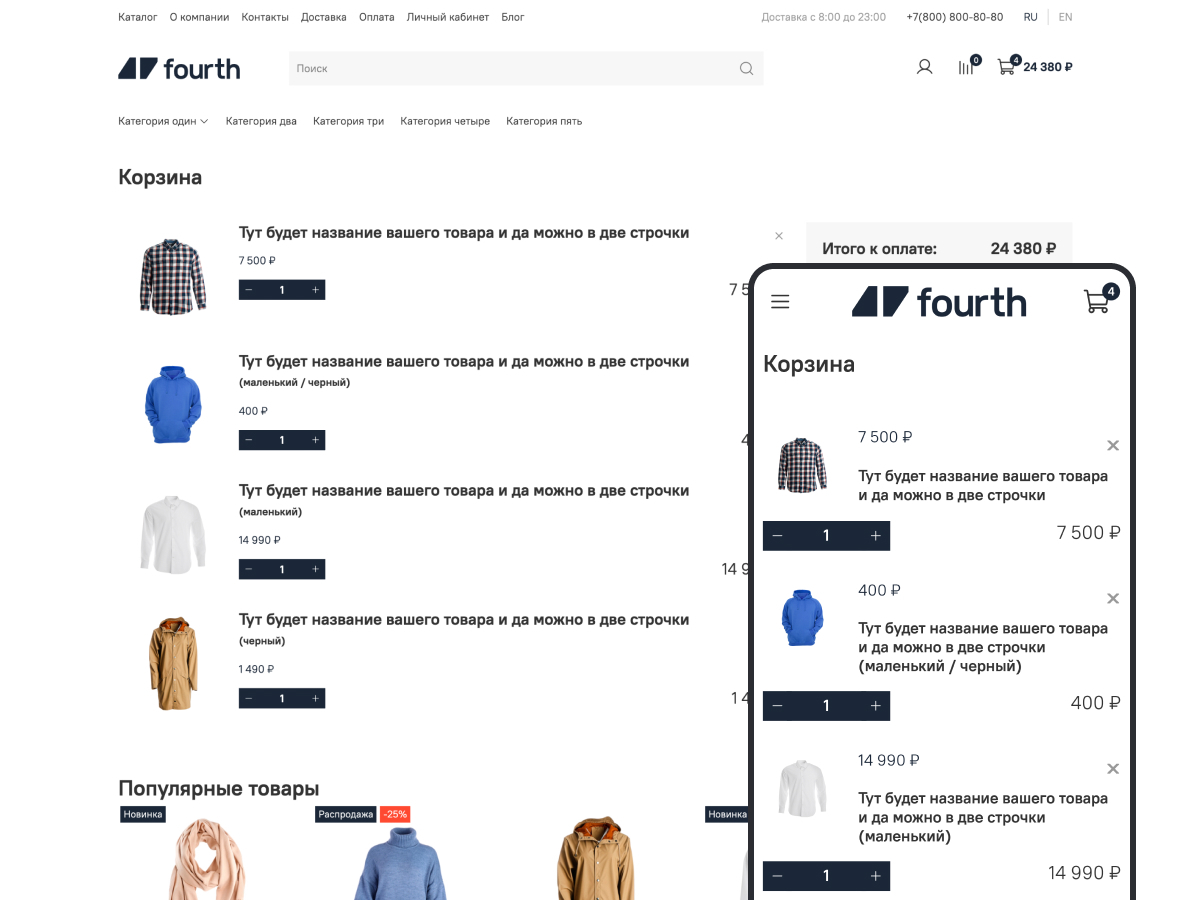
Task: Decrease quantity of desktop 400 ₽ hoodie
Action: 249,440
